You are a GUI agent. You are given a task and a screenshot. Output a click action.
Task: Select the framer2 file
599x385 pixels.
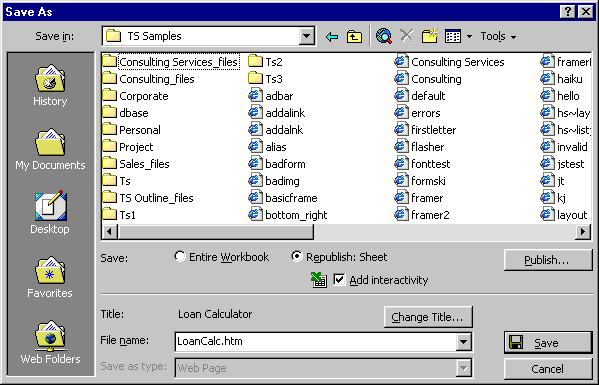(x=422, y=215)
